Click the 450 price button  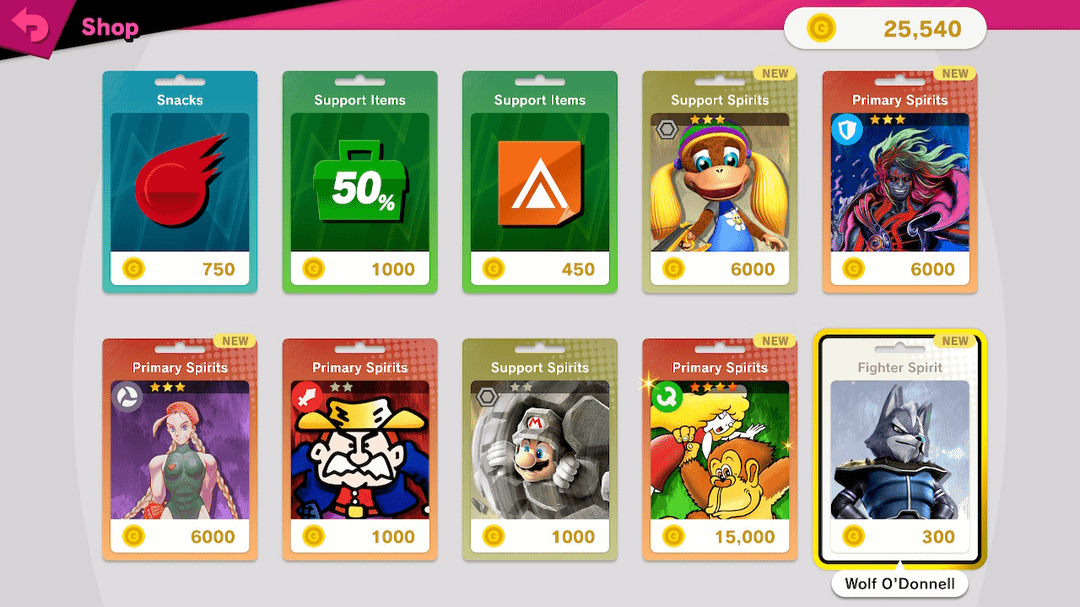(x=540, y=269)
